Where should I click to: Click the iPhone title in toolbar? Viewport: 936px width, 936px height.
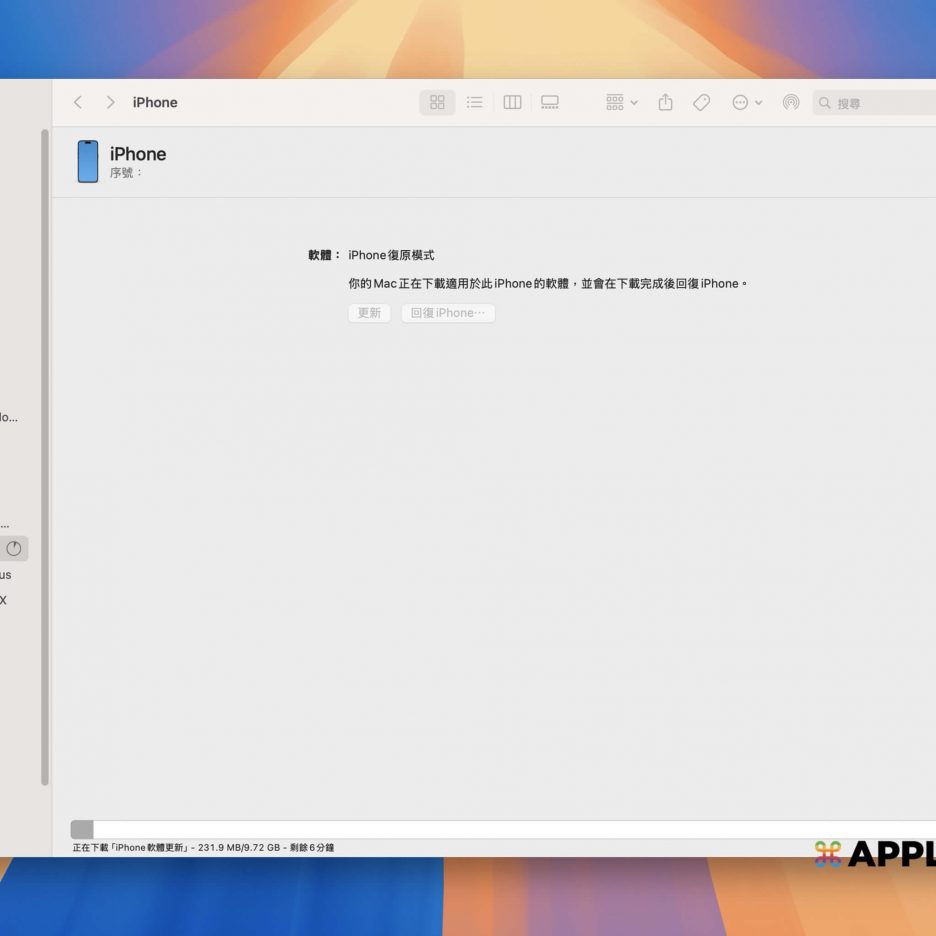click(155, 102)
